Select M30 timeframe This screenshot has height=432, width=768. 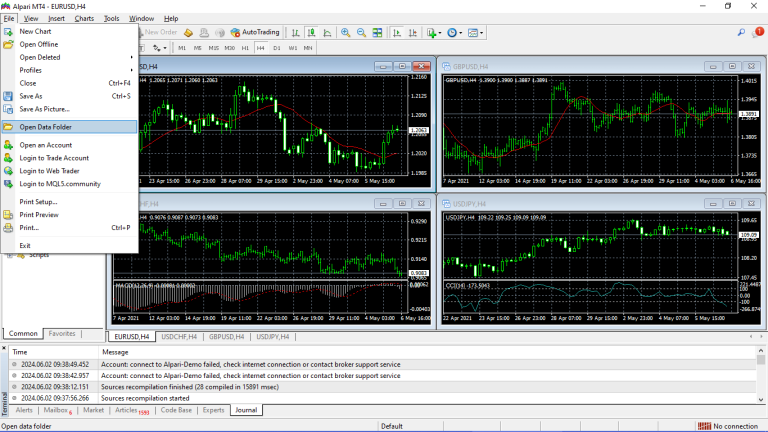(230, 48)
